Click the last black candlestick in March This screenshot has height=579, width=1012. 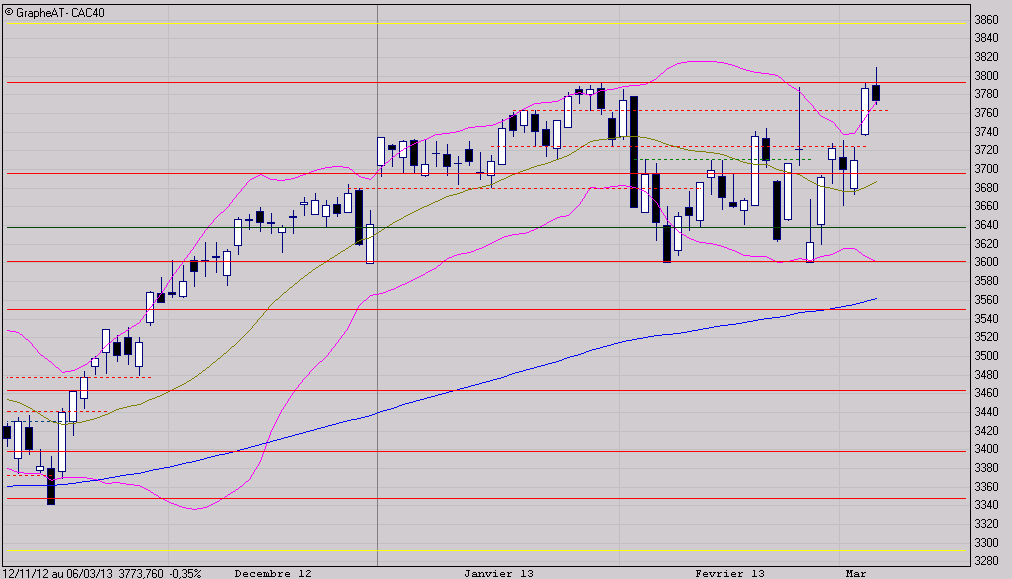(876, 92)
